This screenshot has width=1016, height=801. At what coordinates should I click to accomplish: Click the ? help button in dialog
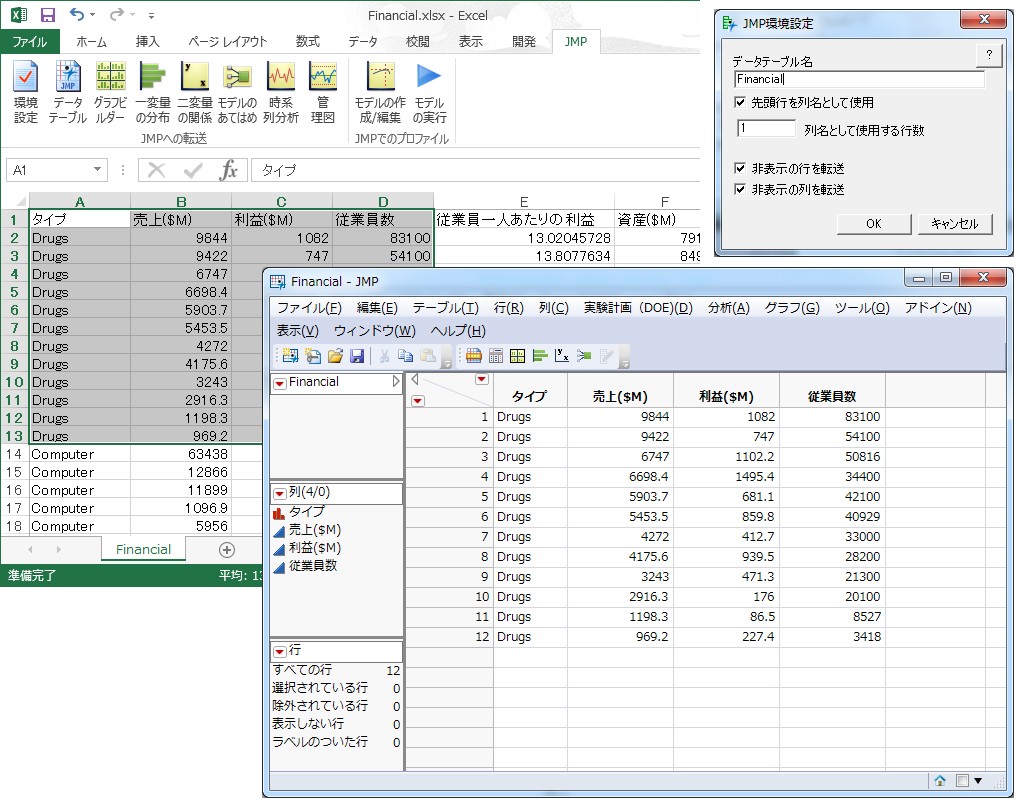click(989, 55)
